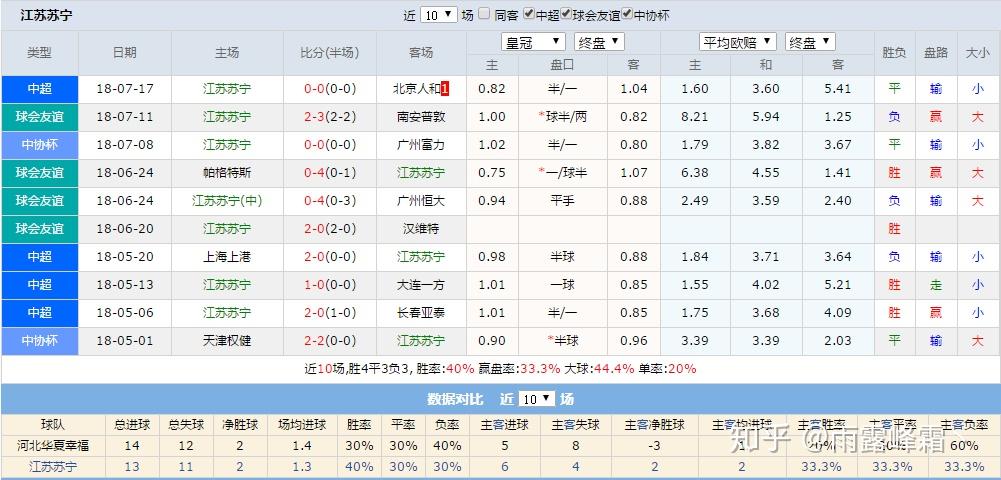Open the 1-0(0-0) score link

tap(329, 285)
